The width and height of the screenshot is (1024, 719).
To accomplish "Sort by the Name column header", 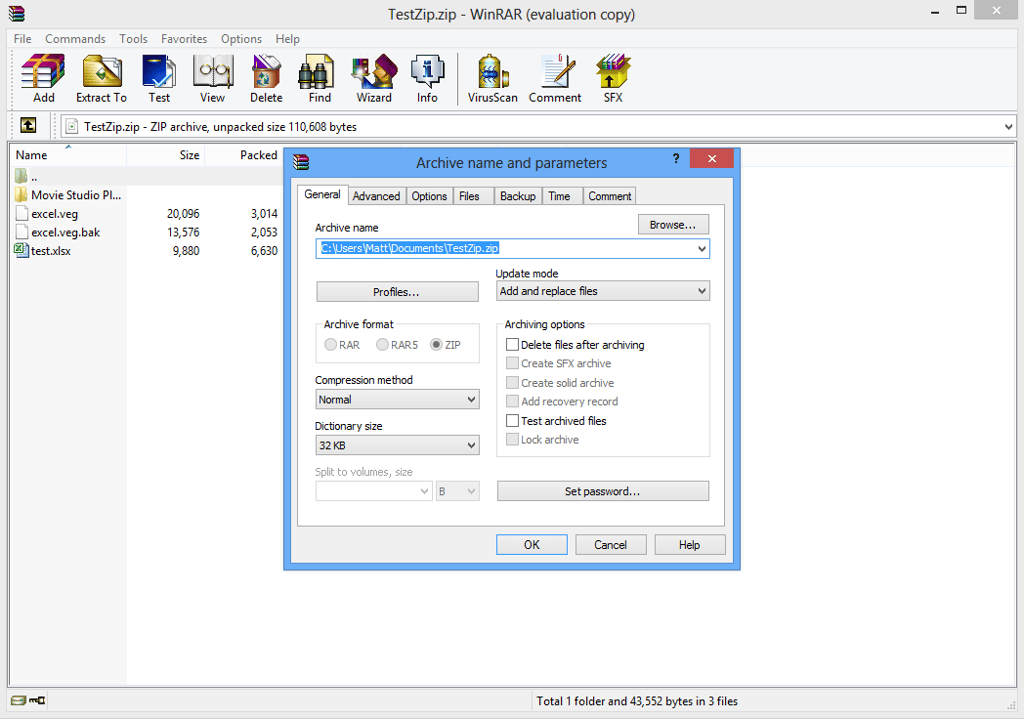I will pyautogui.click(x=68, y=155).
